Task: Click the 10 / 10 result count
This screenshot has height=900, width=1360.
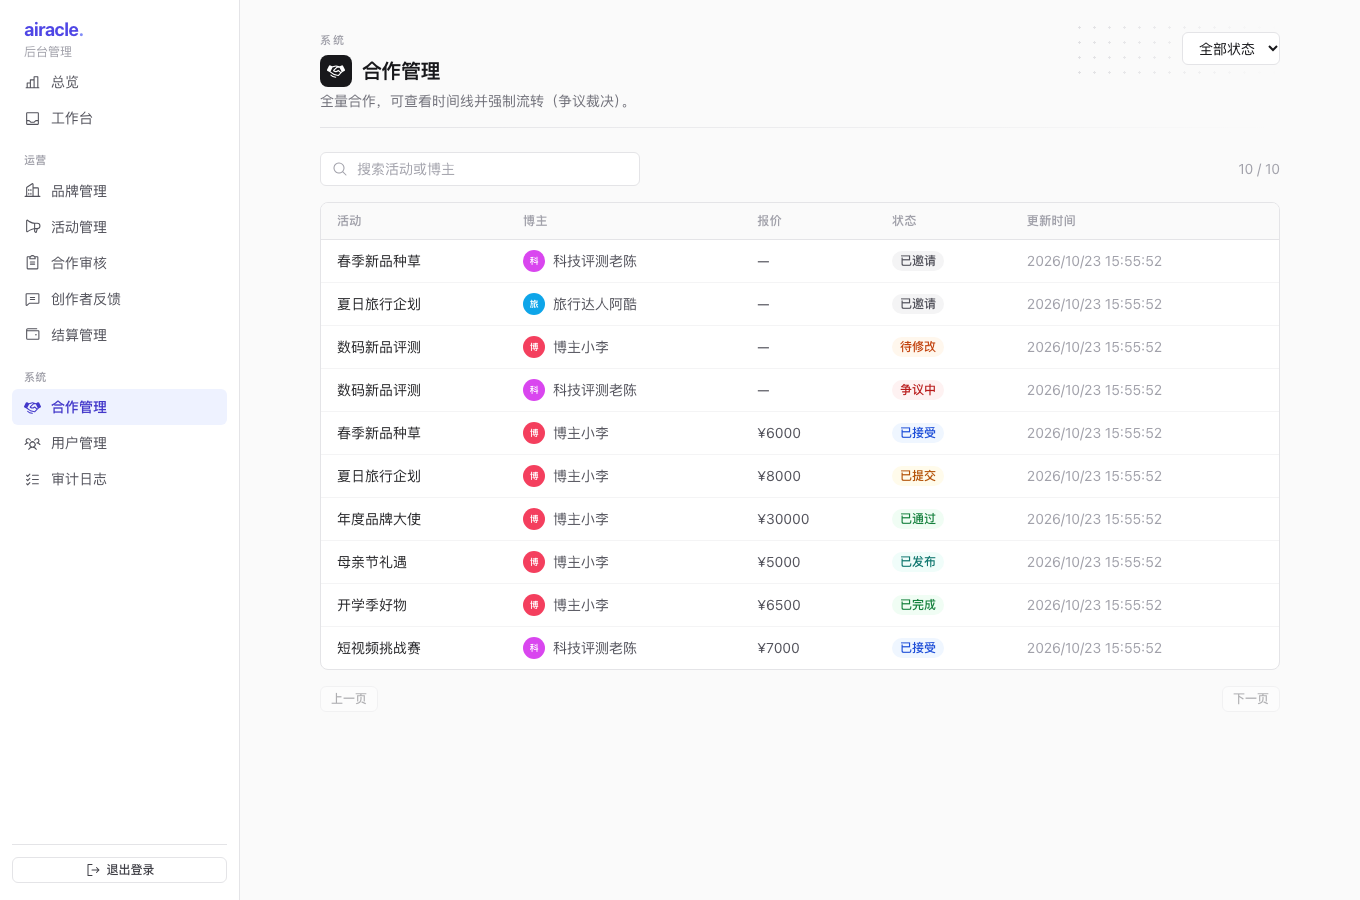Action: click(1259, 169)
